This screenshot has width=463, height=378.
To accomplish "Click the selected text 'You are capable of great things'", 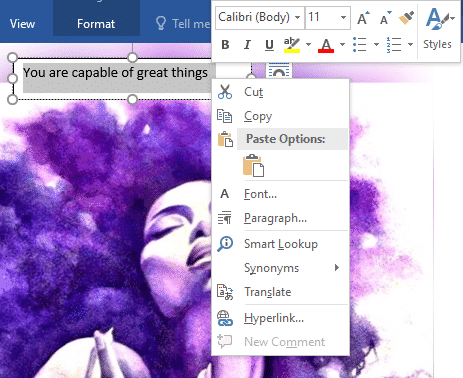I will [x=115, y=73].
